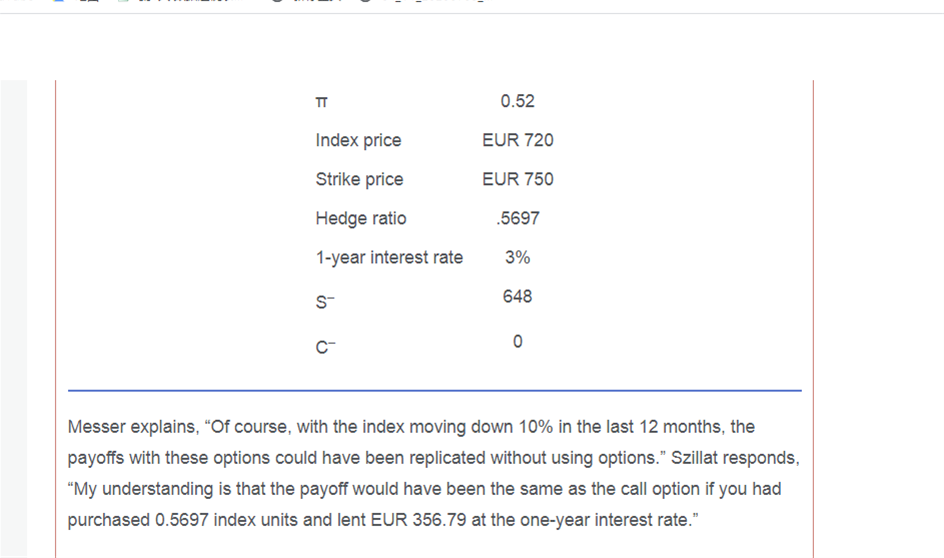Select the 'EUR 750' strike value
This screenshot has height=558, width=944.
[517, 179]
